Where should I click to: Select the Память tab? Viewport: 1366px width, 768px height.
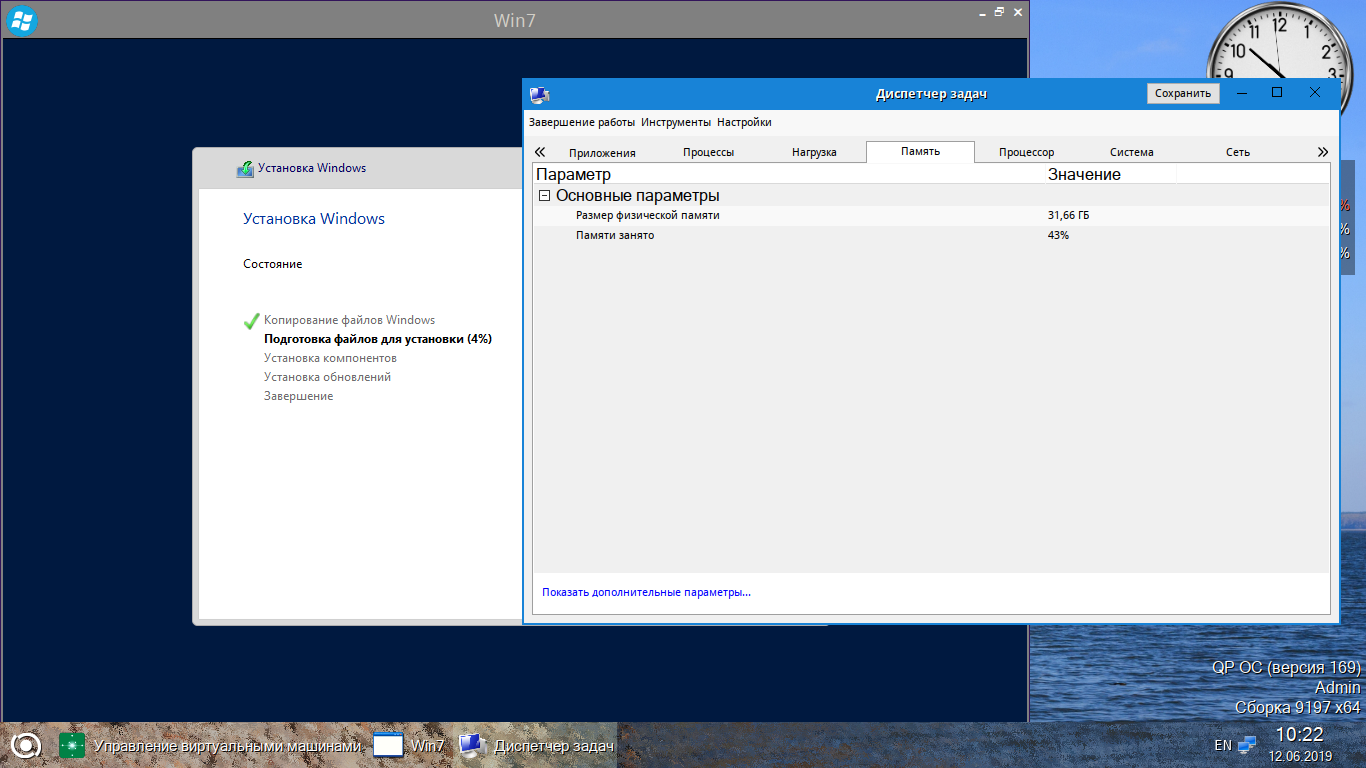coord(920,152)
